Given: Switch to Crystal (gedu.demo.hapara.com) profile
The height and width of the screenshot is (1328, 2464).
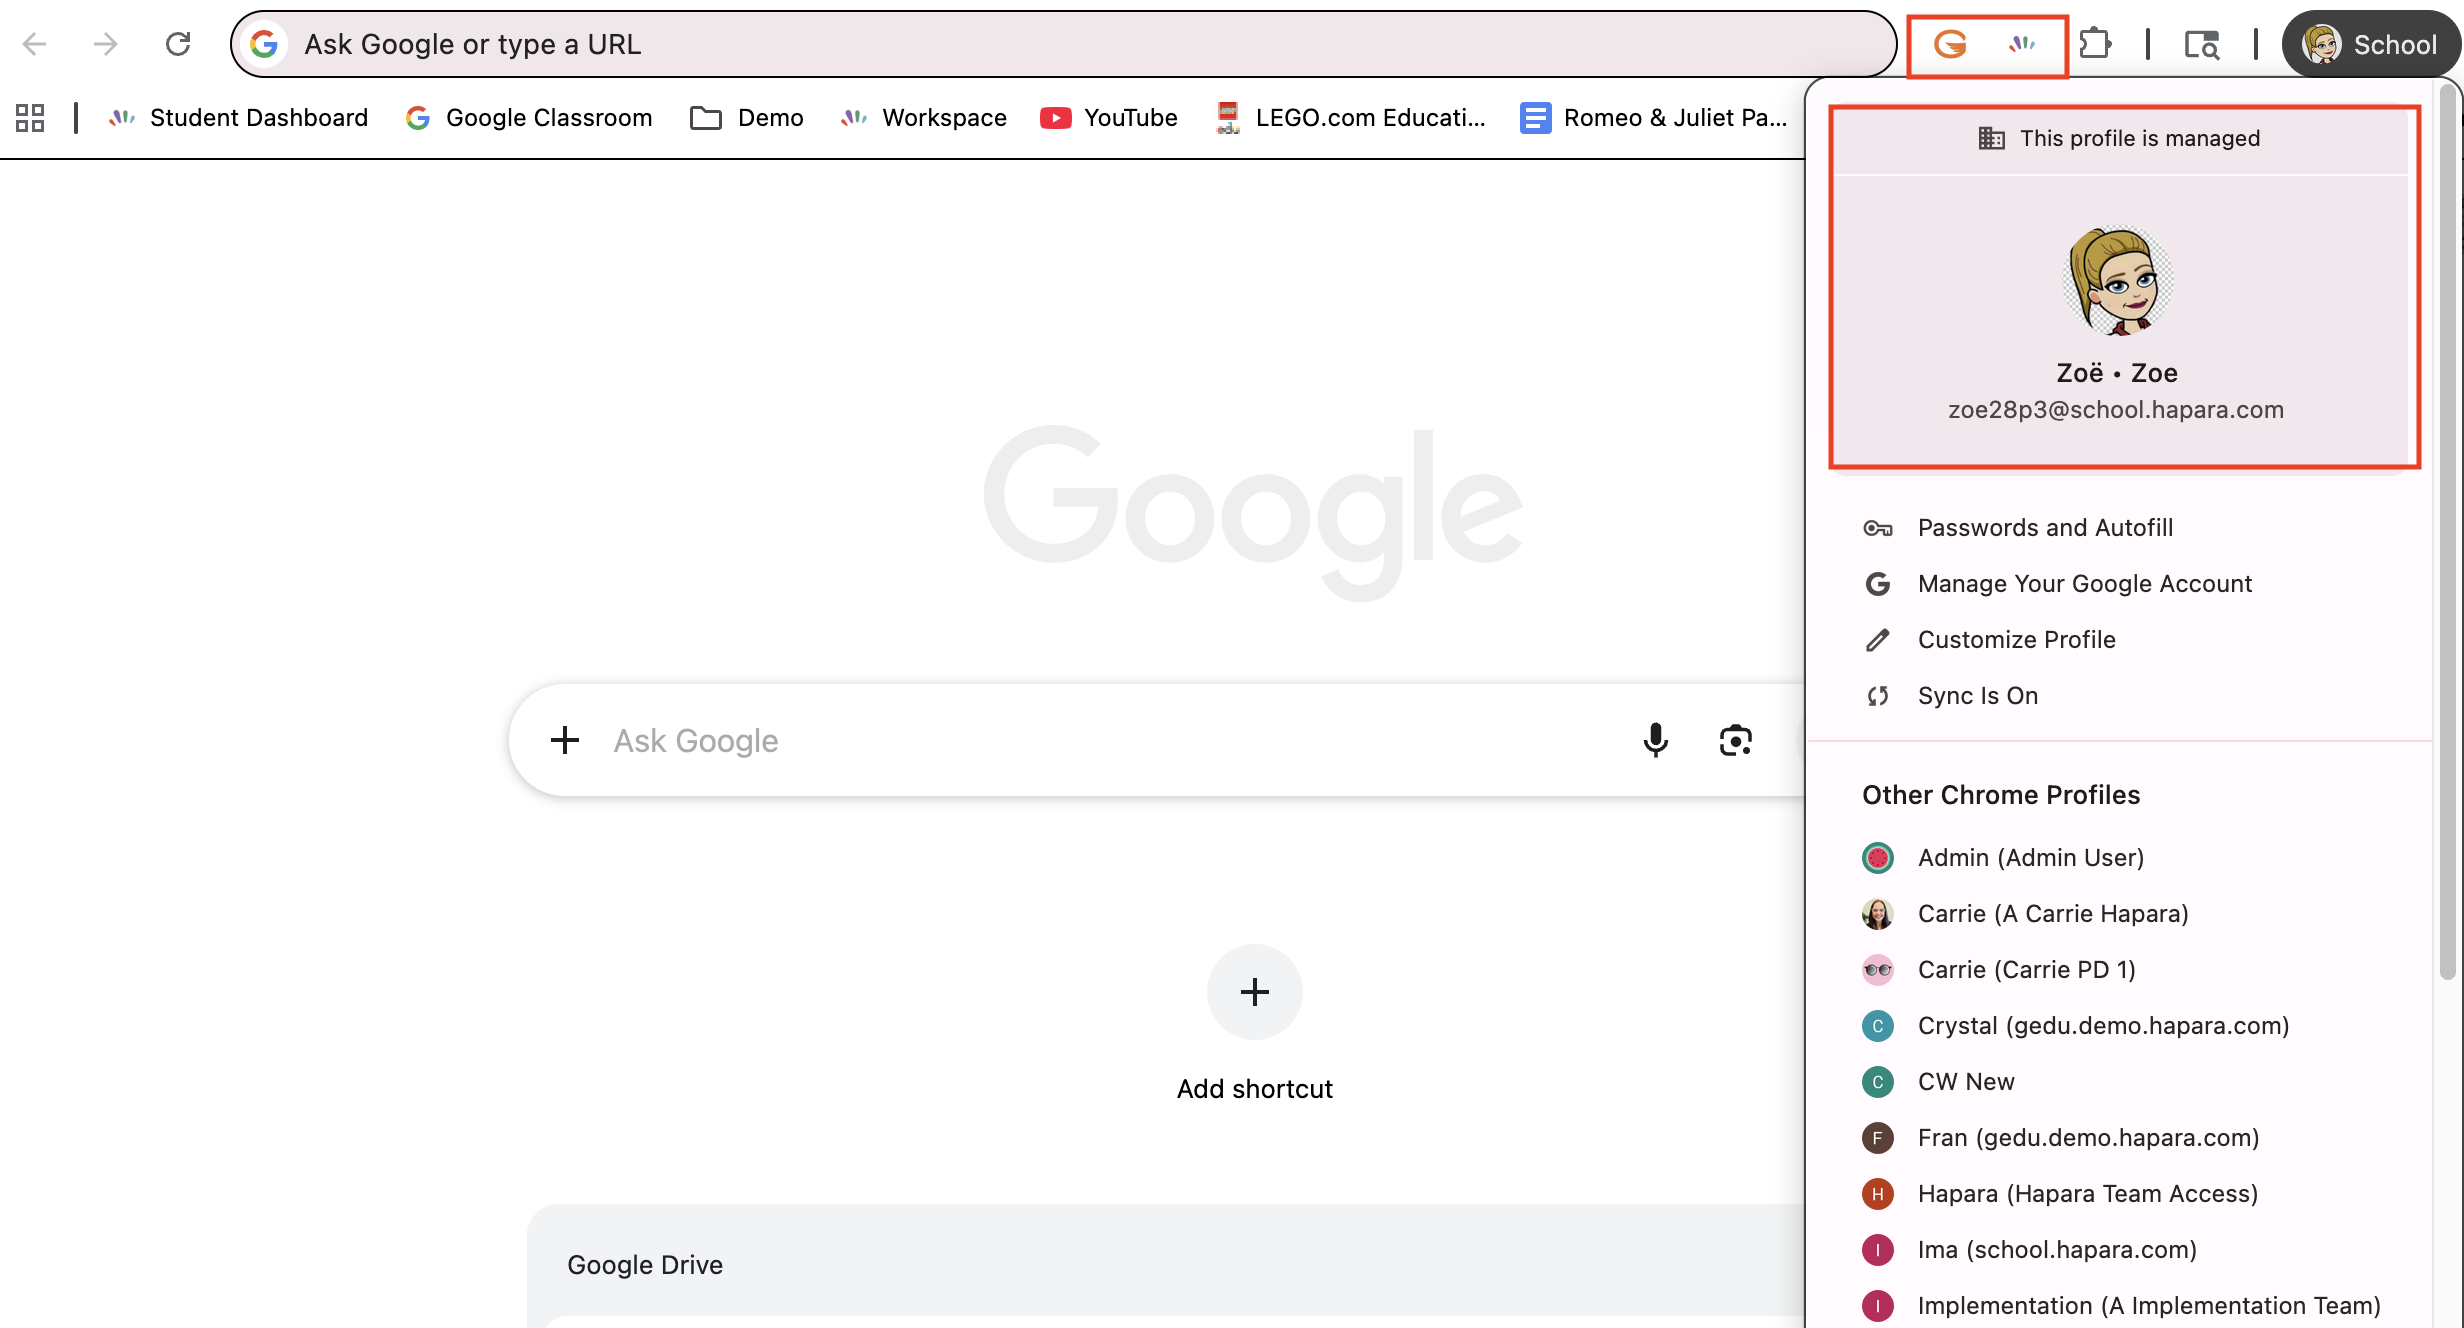Looking at the screenshot, I should (x=2119, y=1026).
